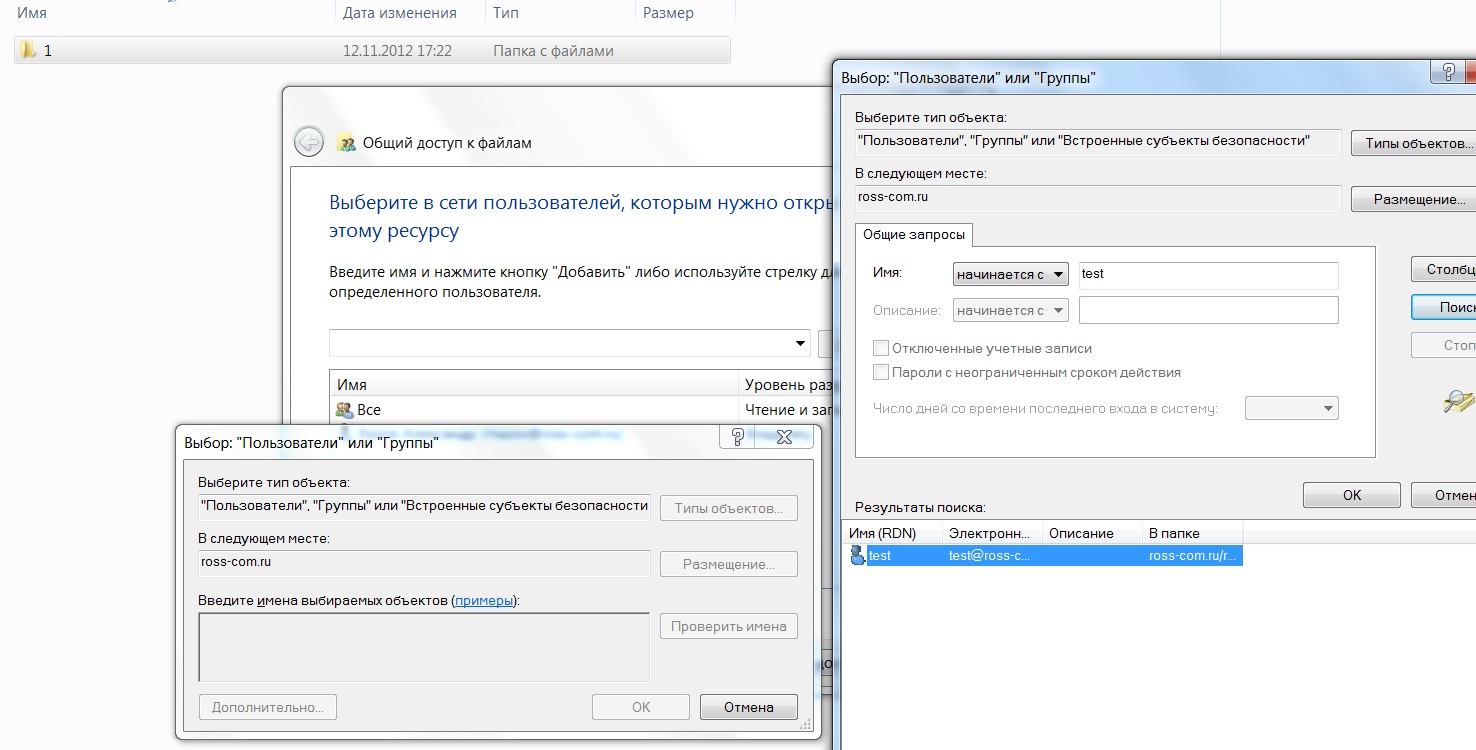Toggle Пароли с неограниченным сроком действия checkbox
Screen dimensions: 1476x750
(881, 372)
